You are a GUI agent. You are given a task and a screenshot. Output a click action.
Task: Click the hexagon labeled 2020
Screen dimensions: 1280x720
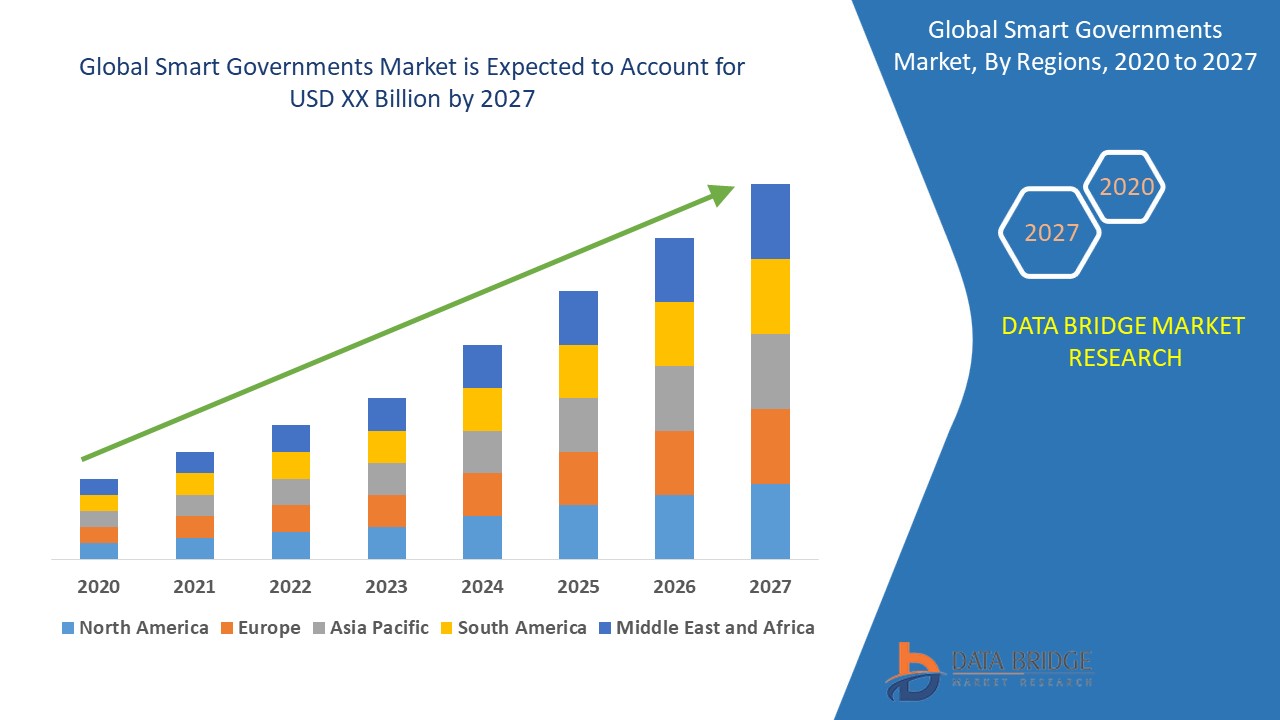point(1126,187)
